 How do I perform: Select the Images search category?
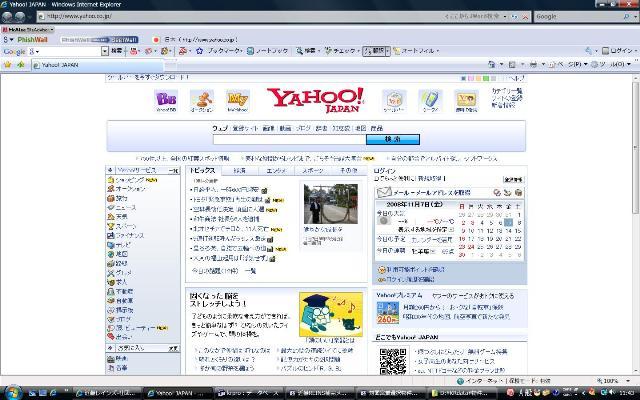click(268, 128)
